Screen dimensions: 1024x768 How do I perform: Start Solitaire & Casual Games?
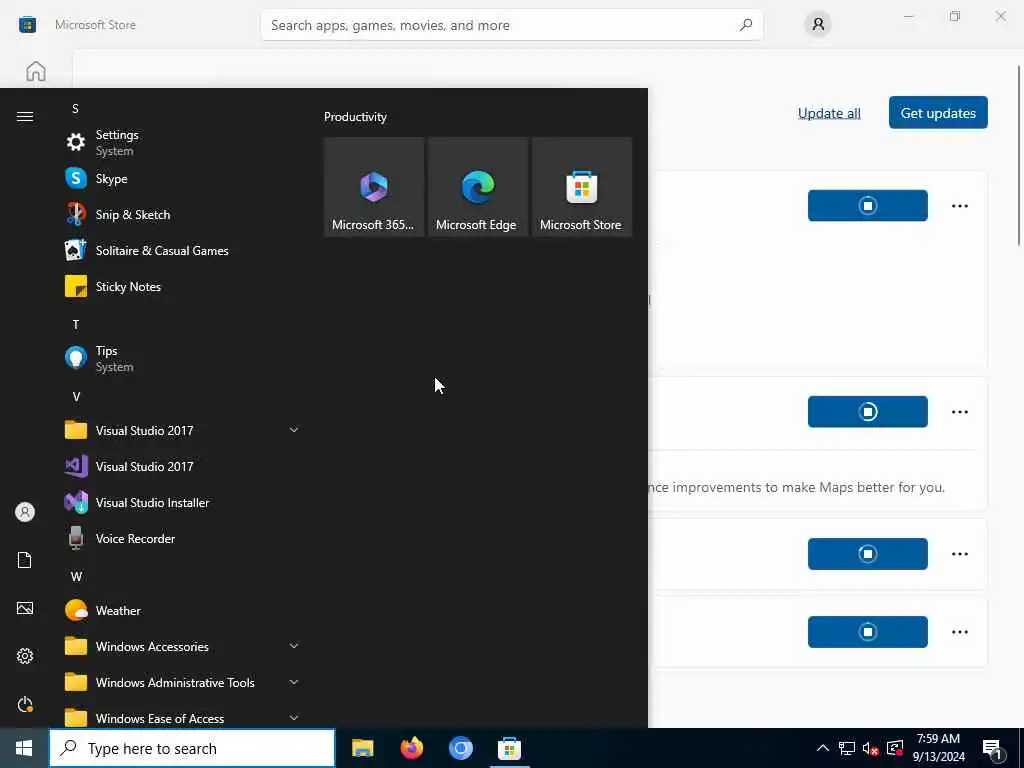183,250
